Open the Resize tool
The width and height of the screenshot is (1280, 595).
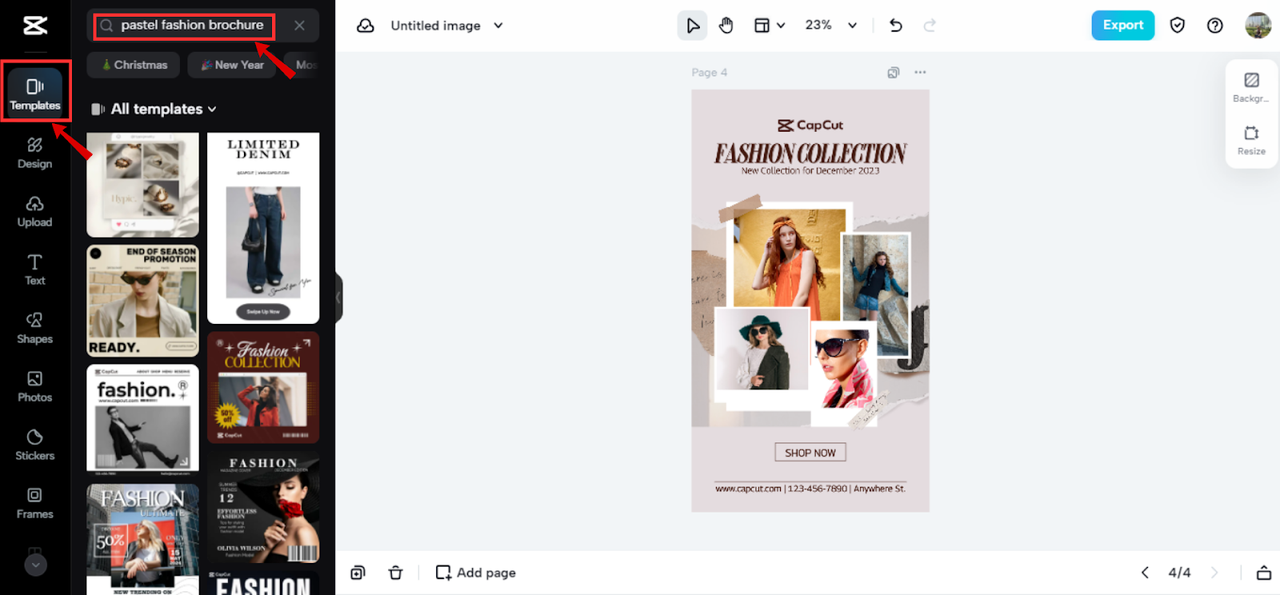[1251, 140]
